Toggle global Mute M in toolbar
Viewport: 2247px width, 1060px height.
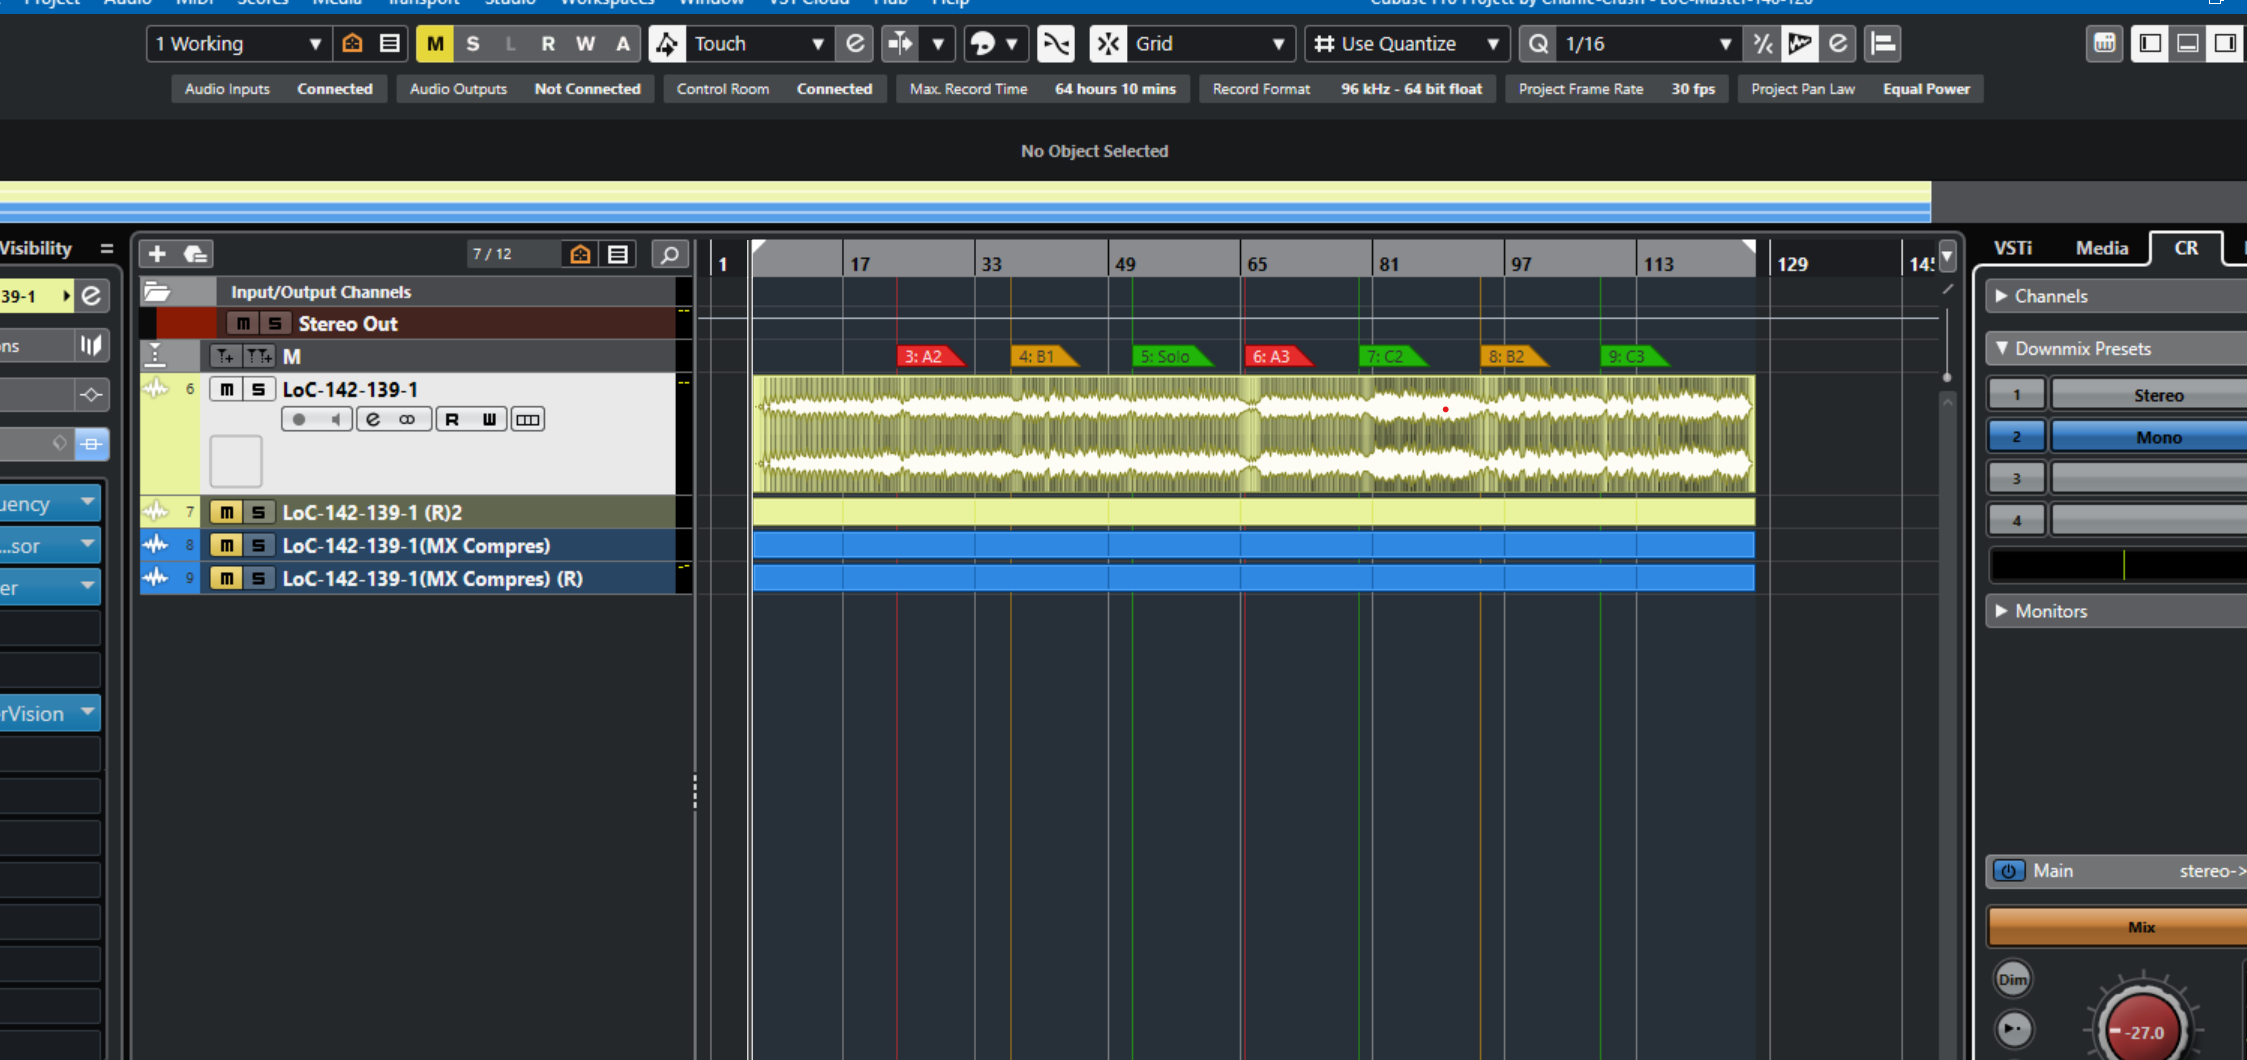point(435,43)
